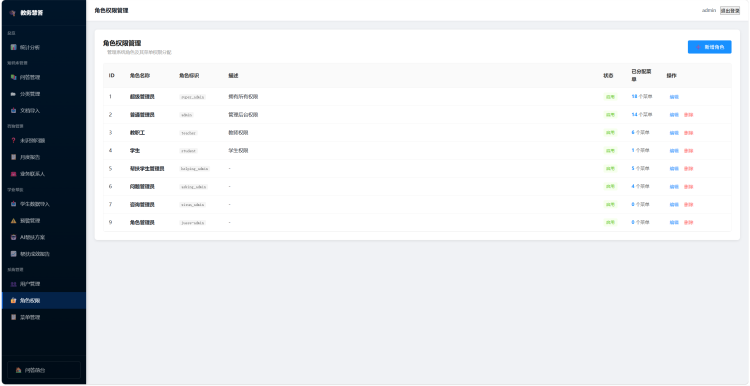The height and width of the screenshot is (386, 750).
Task: Click the house icon in the 问答前台 button
Action: pos(18,370)
